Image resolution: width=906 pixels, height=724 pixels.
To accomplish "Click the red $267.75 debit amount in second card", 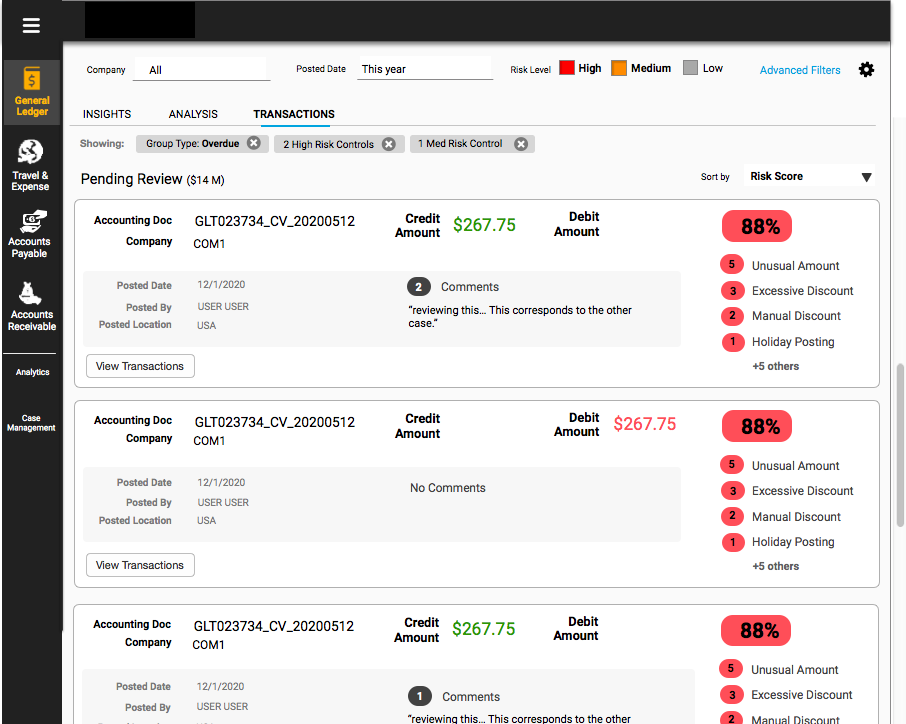I will (644, 424).
